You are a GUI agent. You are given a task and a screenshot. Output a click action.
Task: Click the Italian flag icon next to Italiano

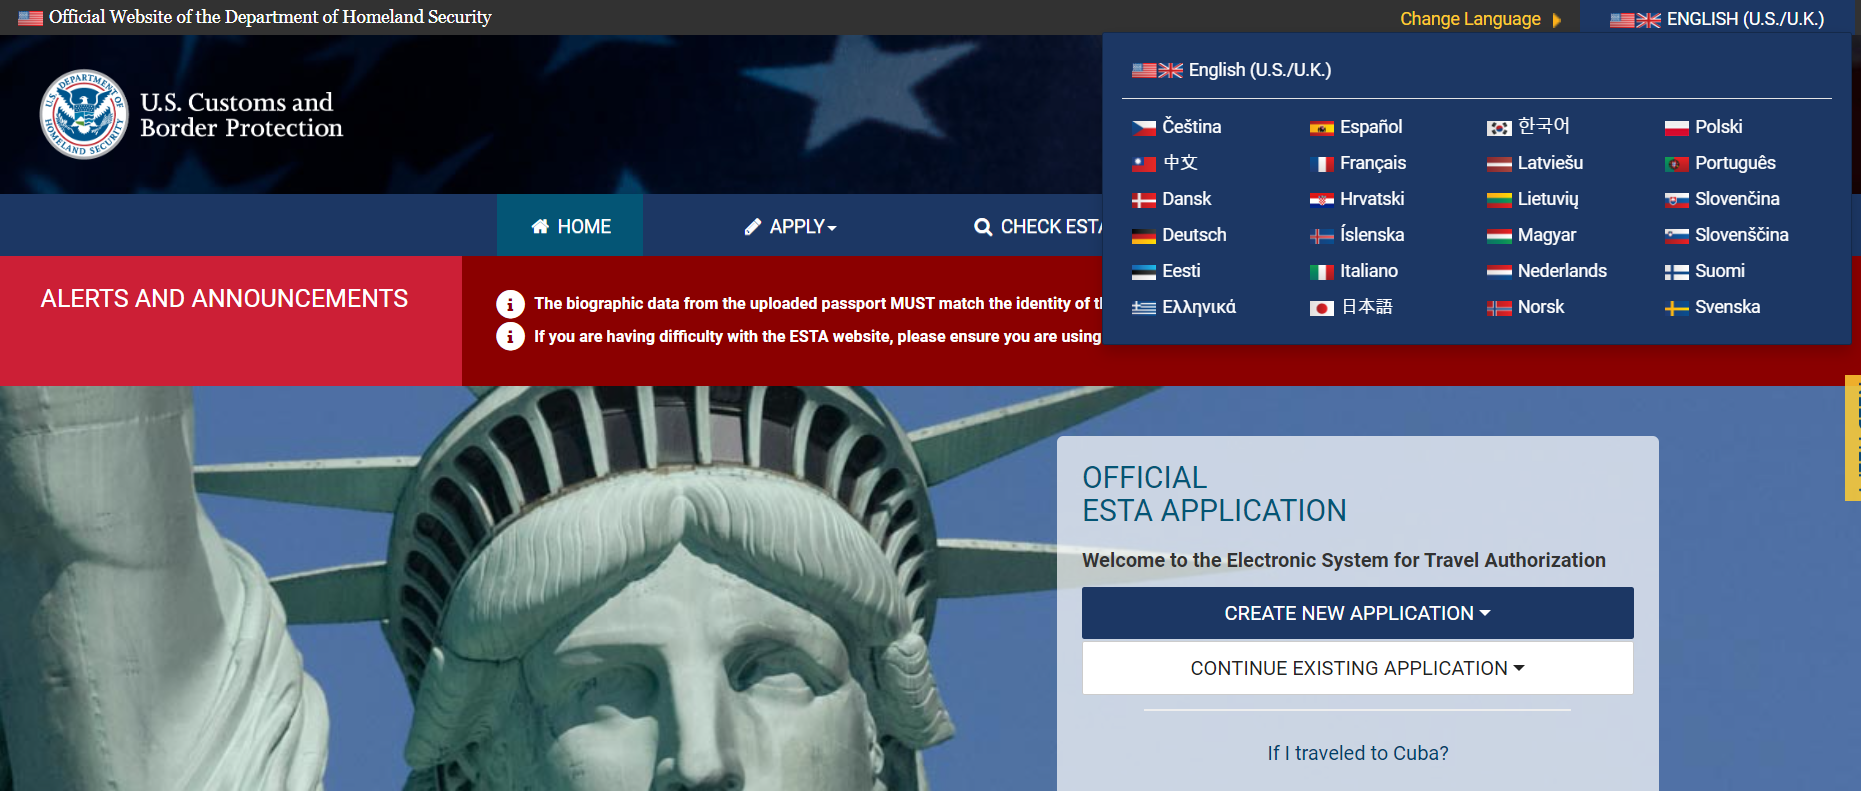click(1322, 272)
